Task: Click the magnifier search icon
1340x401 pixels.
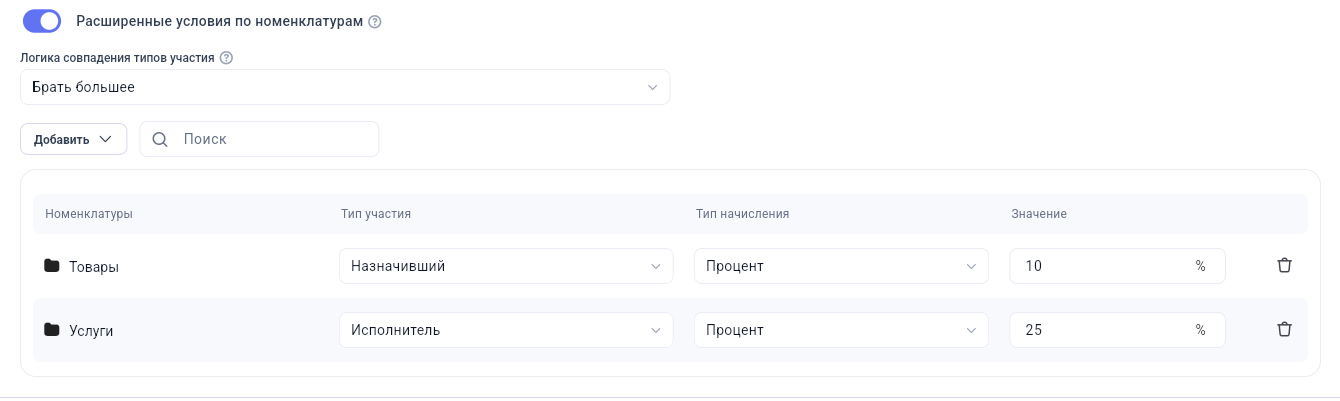Action: tap(159, 139)
